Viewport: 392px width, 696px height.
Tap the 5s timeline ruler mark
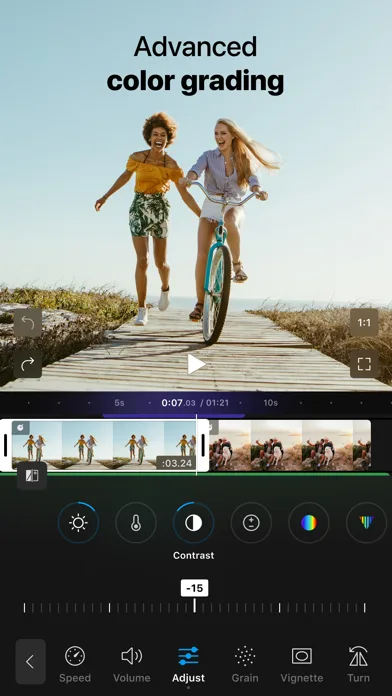[119, 403]
